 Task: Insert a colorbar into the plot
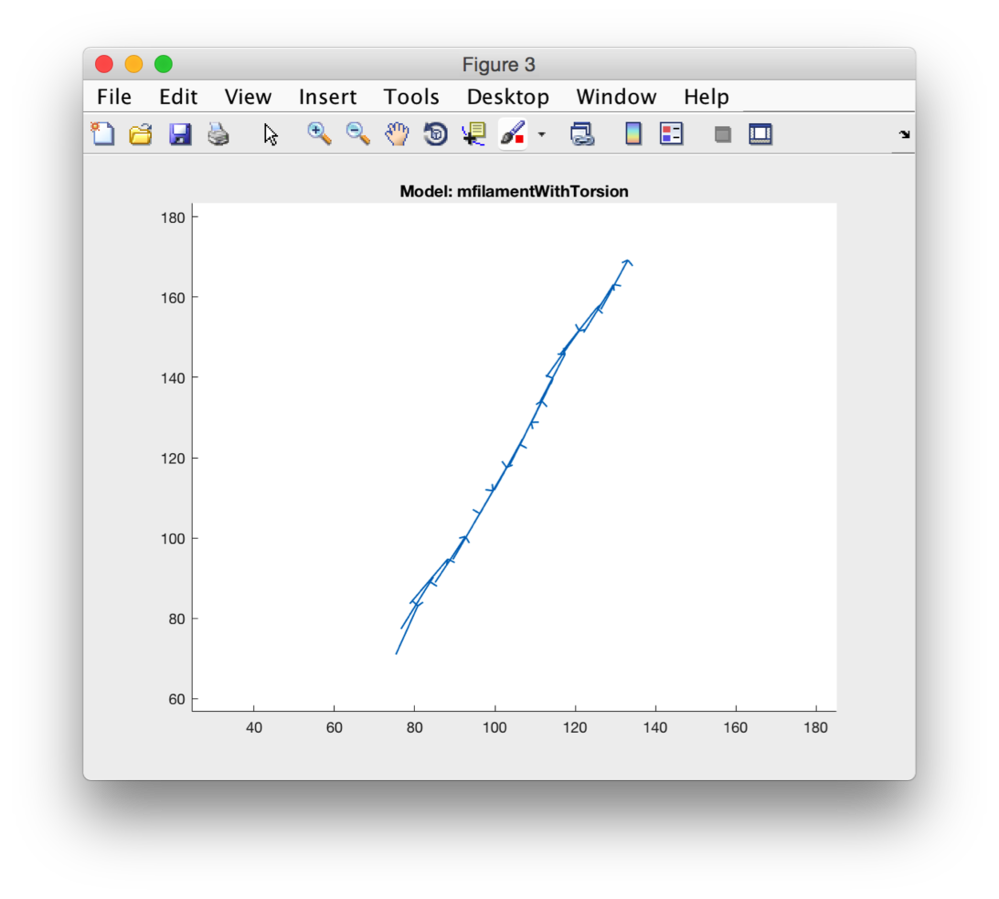[633, 133]
